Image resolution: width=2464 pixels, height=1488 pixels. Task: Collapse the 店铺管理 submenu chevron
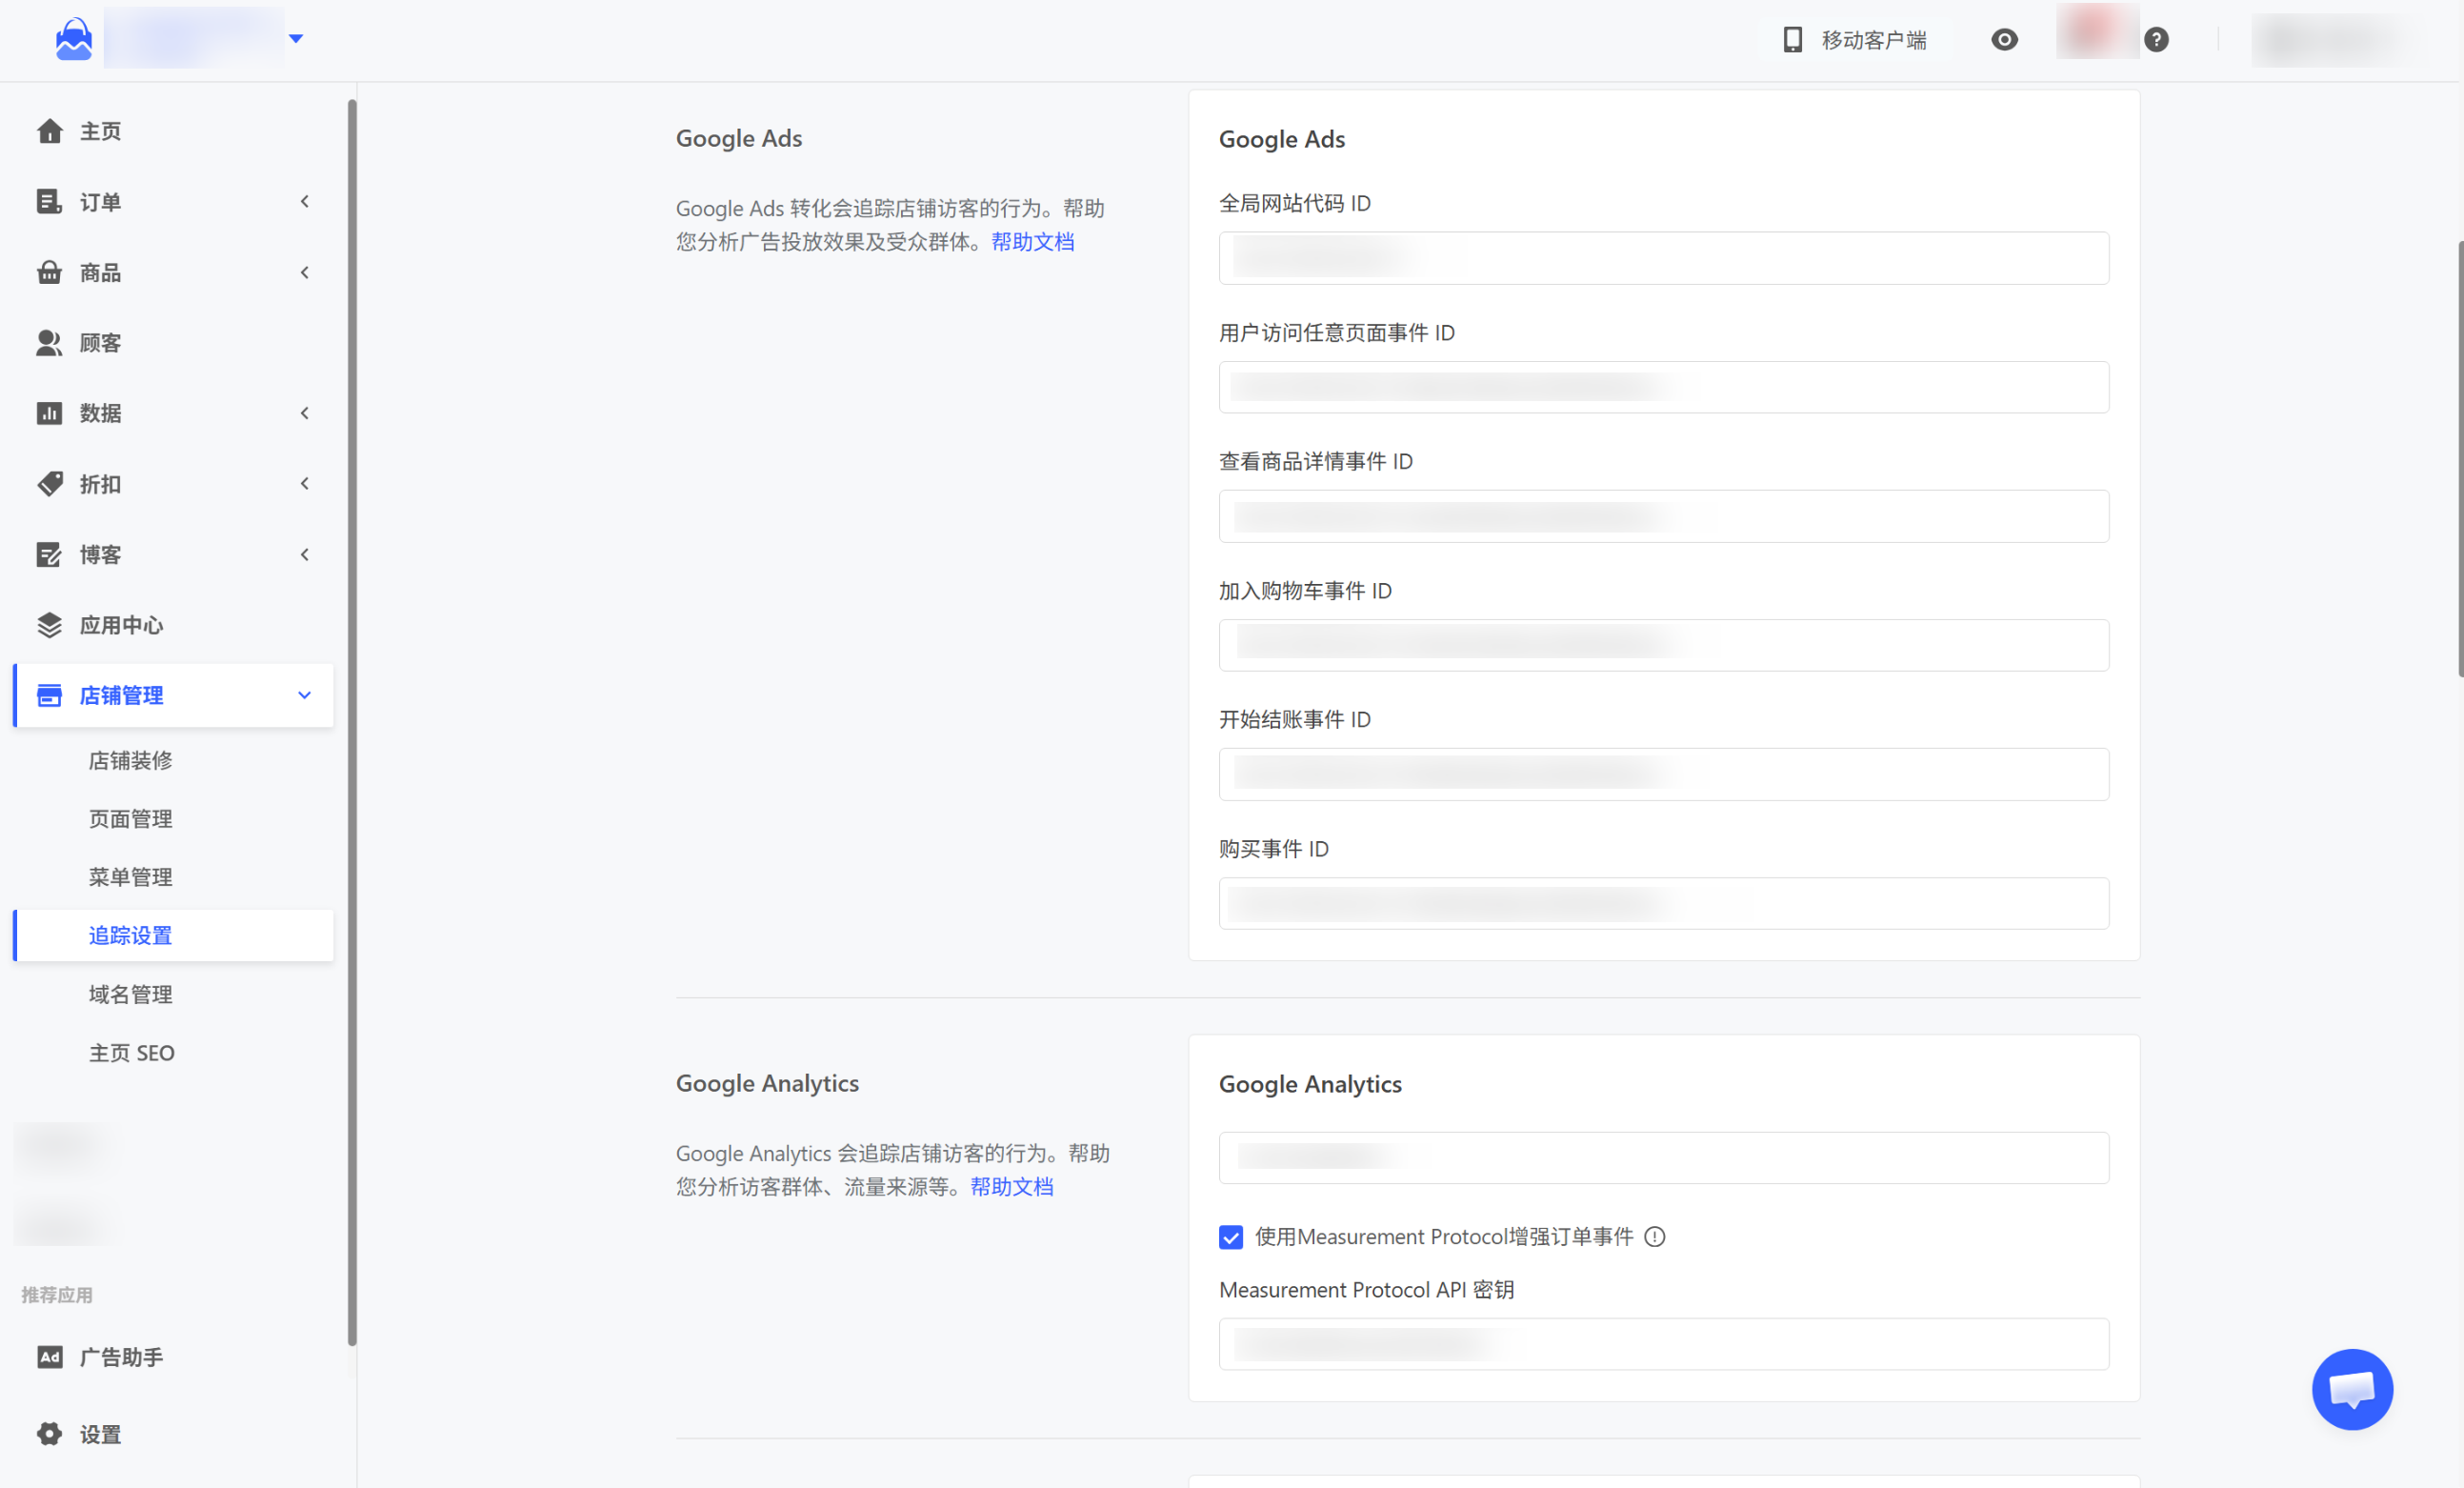tap(305, 696)
